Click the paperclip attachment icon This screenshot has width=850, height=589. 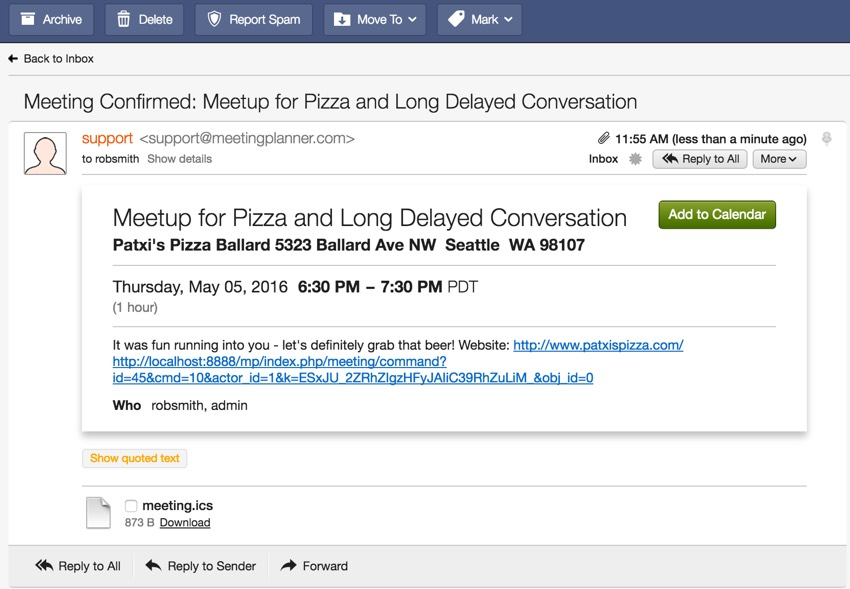pos(603,139)
